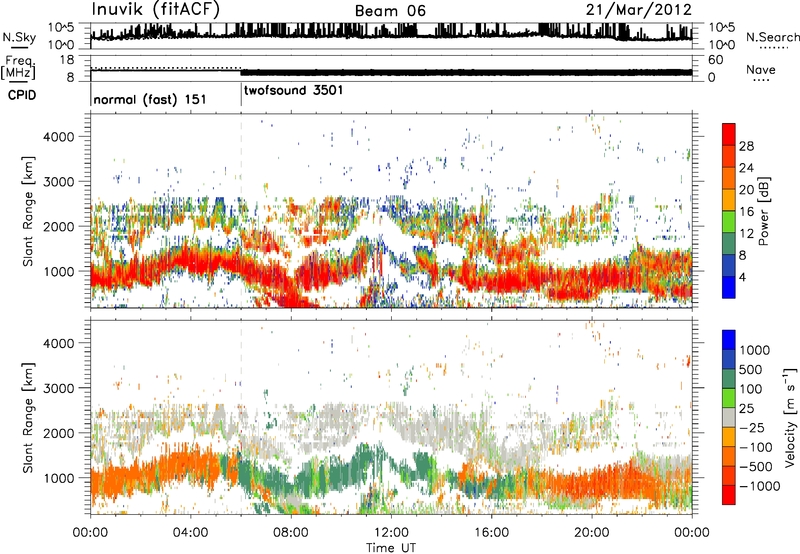800x554 pixels.
Task: Click the 'N.Sky' label
Action: [19, 37]
